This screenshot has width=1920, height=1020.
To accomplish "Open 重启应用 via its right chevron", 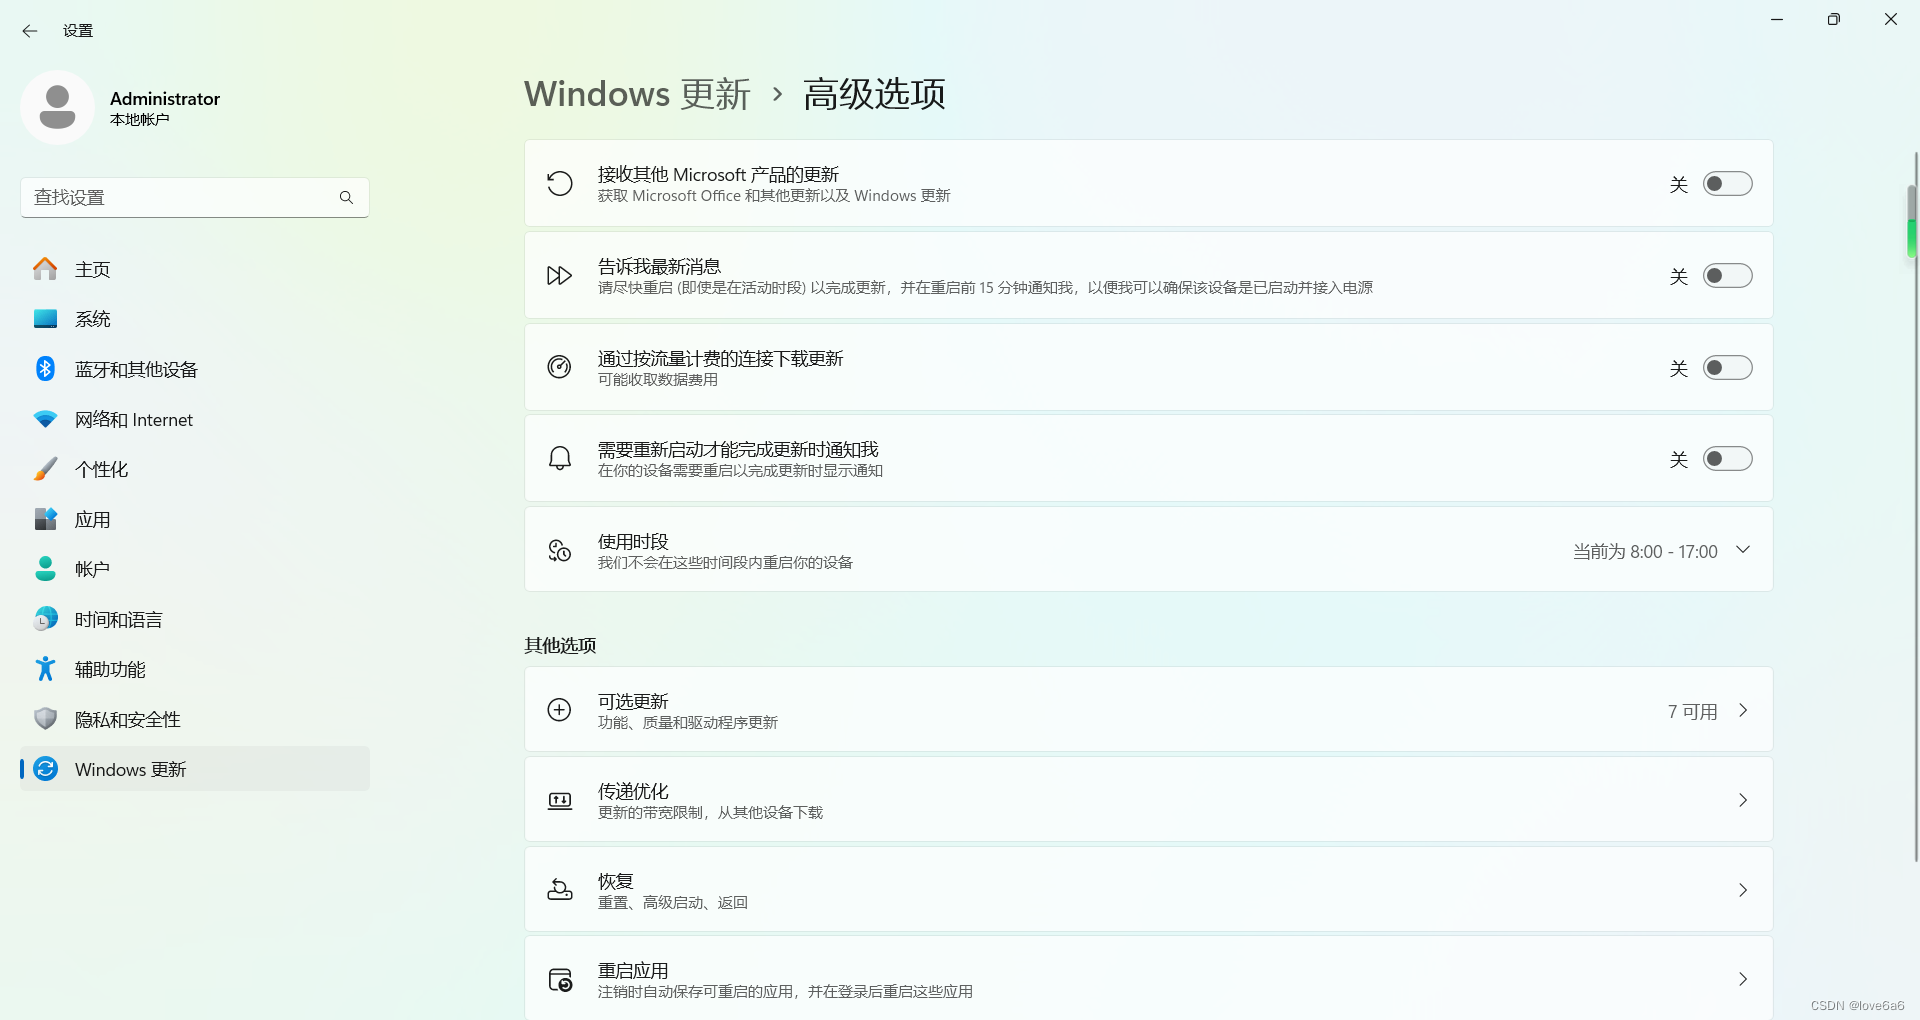I will pyautogui.click(x=1743, y=979).
